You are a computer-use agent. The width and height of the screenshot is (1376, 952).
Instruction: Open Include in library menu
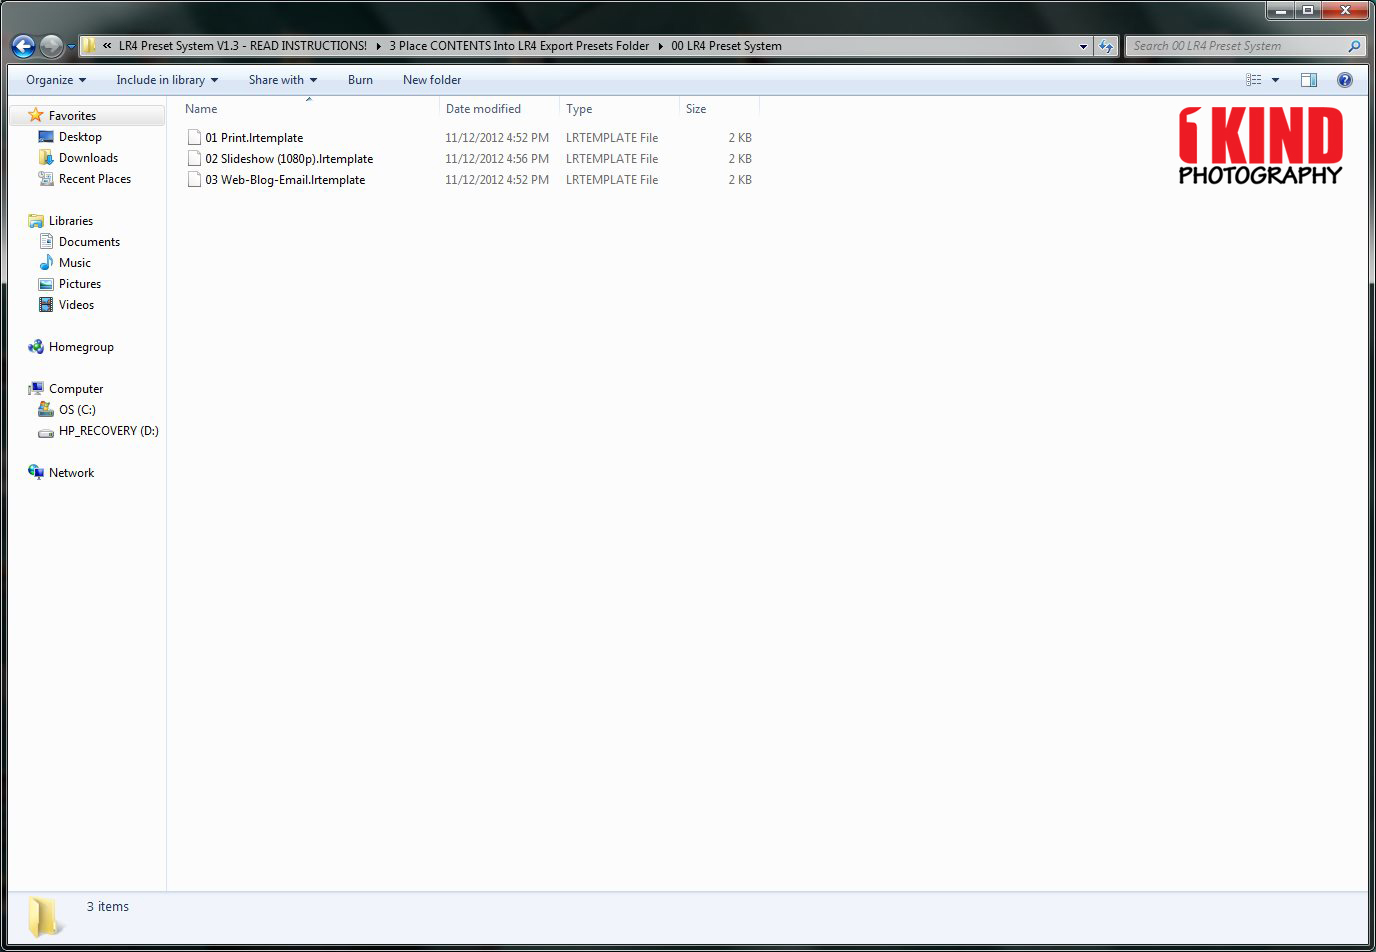pyautogui.click(x=167, y=80)
